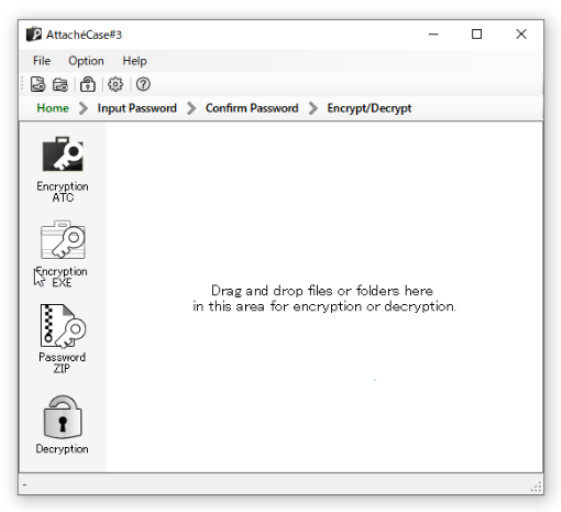
Task: Go to the Input Password step
Action: coord(137,108)
